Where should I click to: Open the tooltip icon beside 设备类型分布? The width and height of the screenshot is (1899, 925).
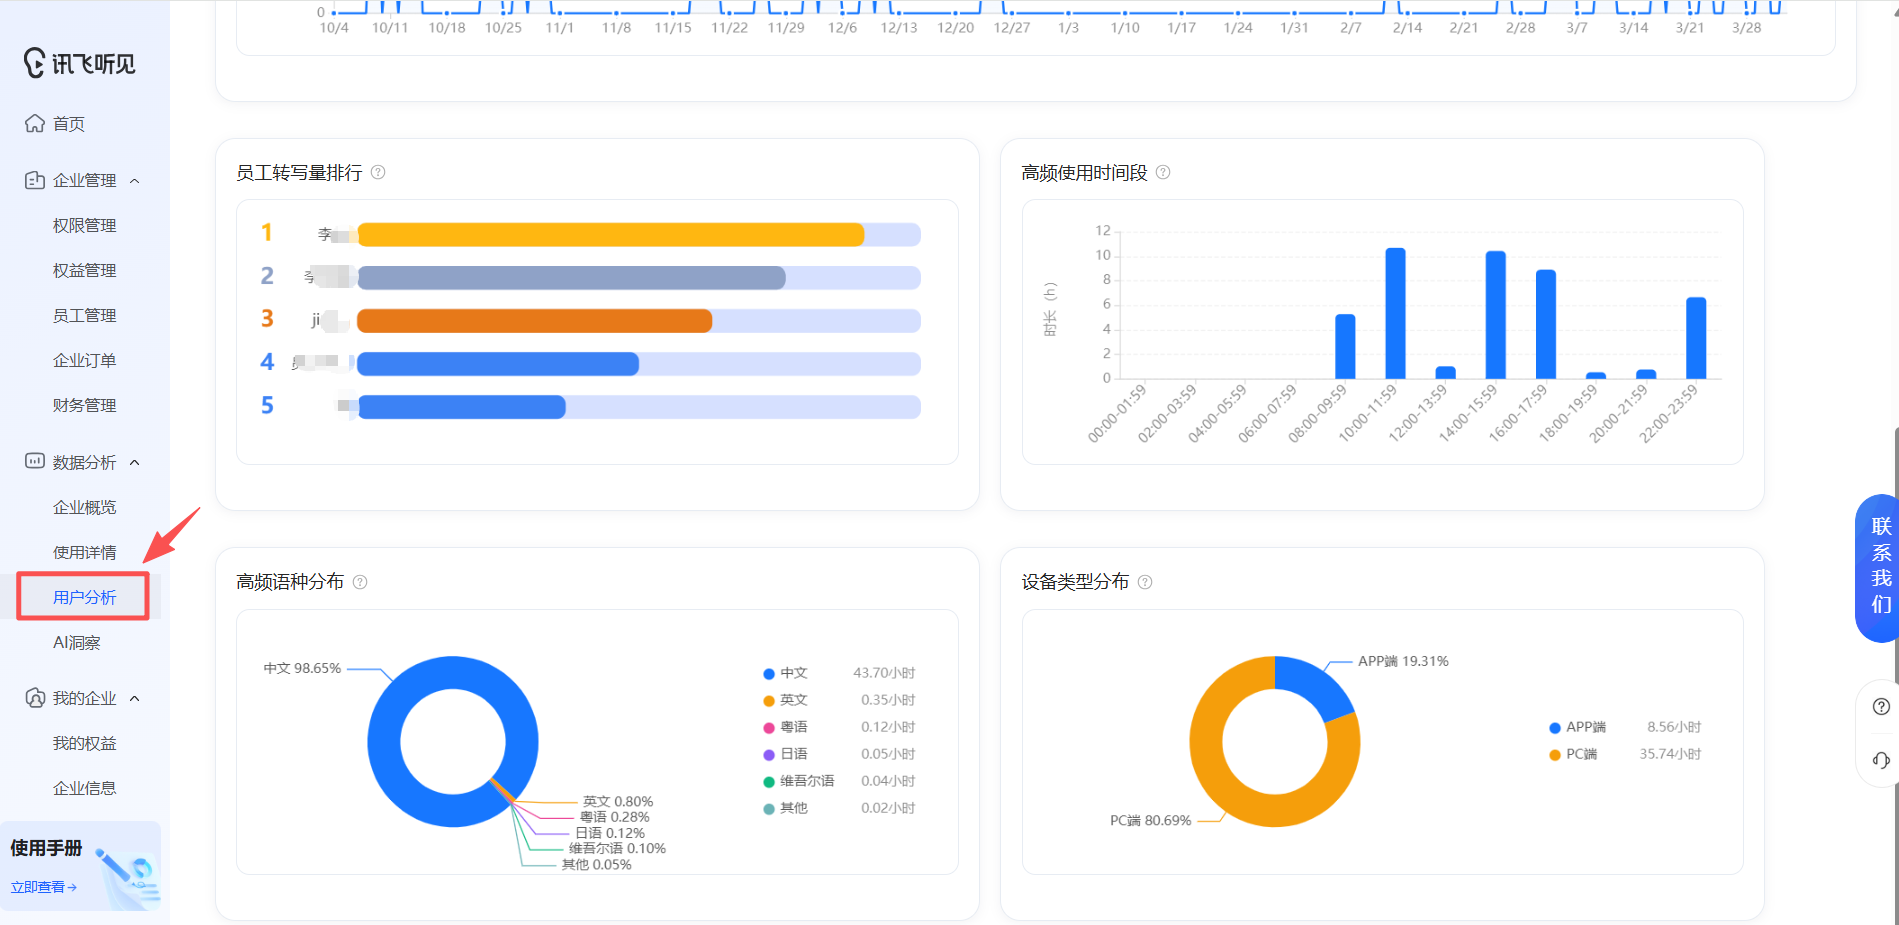(1146, 581)
